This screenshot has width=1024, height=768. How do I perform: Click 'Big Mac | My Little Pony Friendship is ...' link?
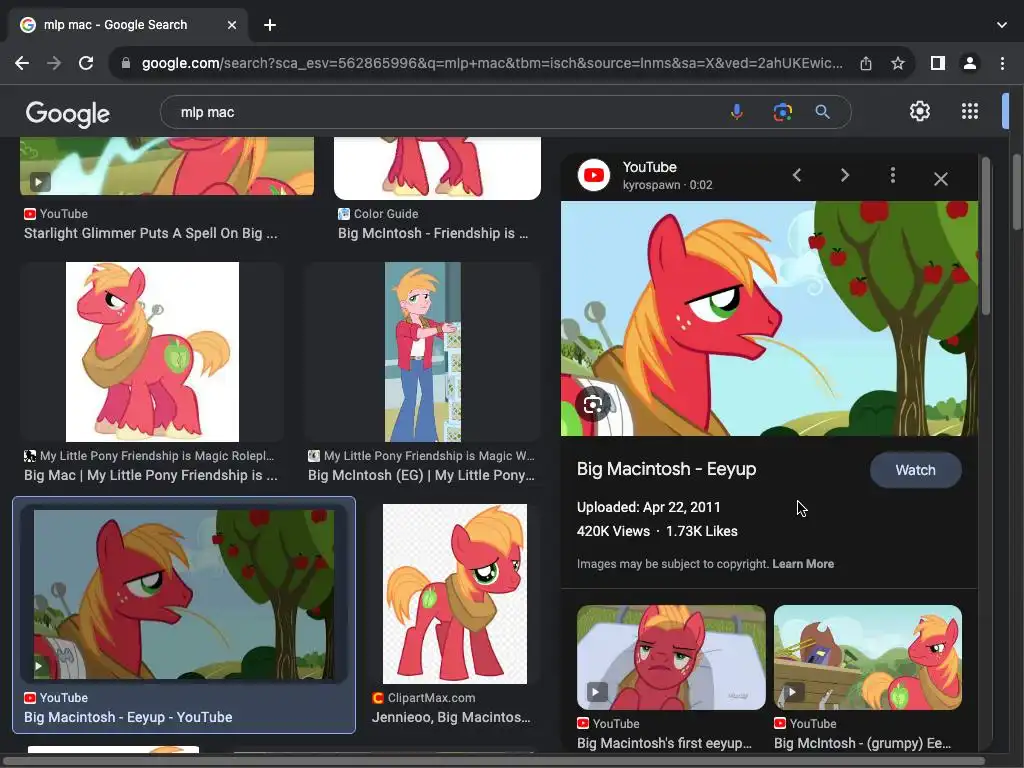tap(151, 475)
